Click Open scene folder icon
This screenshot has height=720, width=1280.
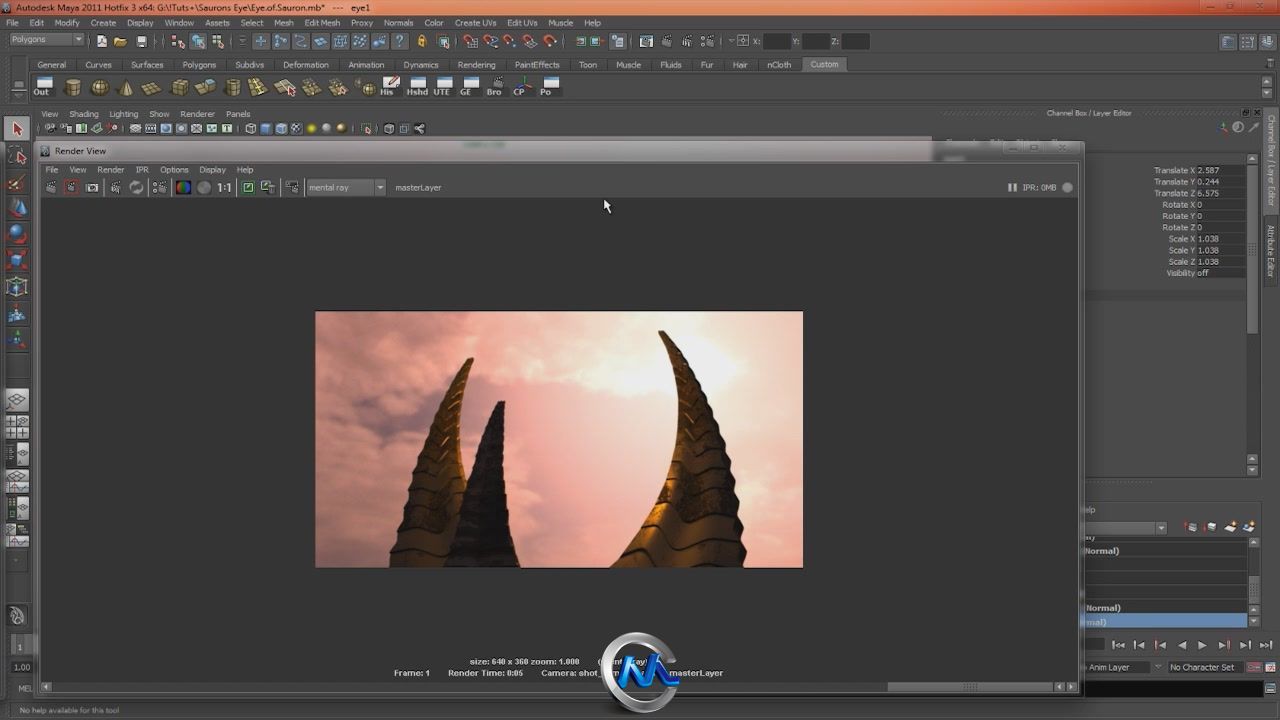tap(120, 41)
